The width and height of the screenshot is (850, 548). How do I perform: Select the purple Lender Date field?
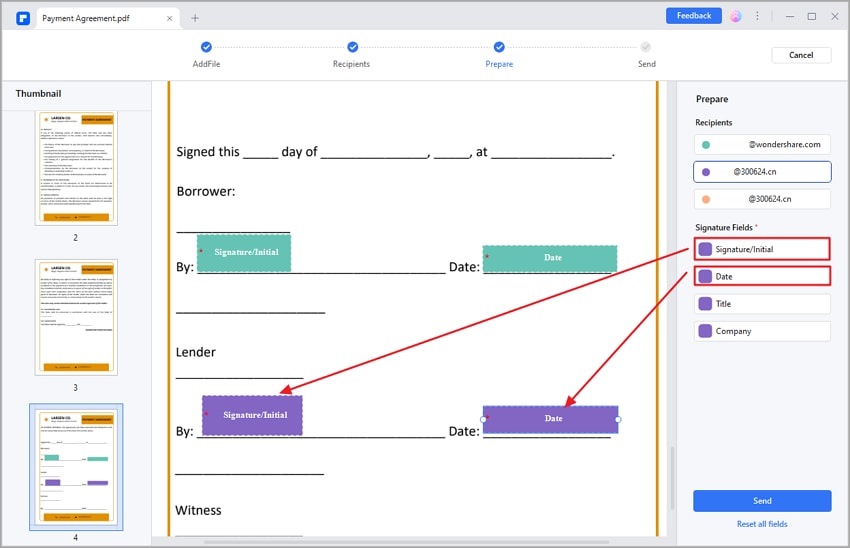[551, 419]
